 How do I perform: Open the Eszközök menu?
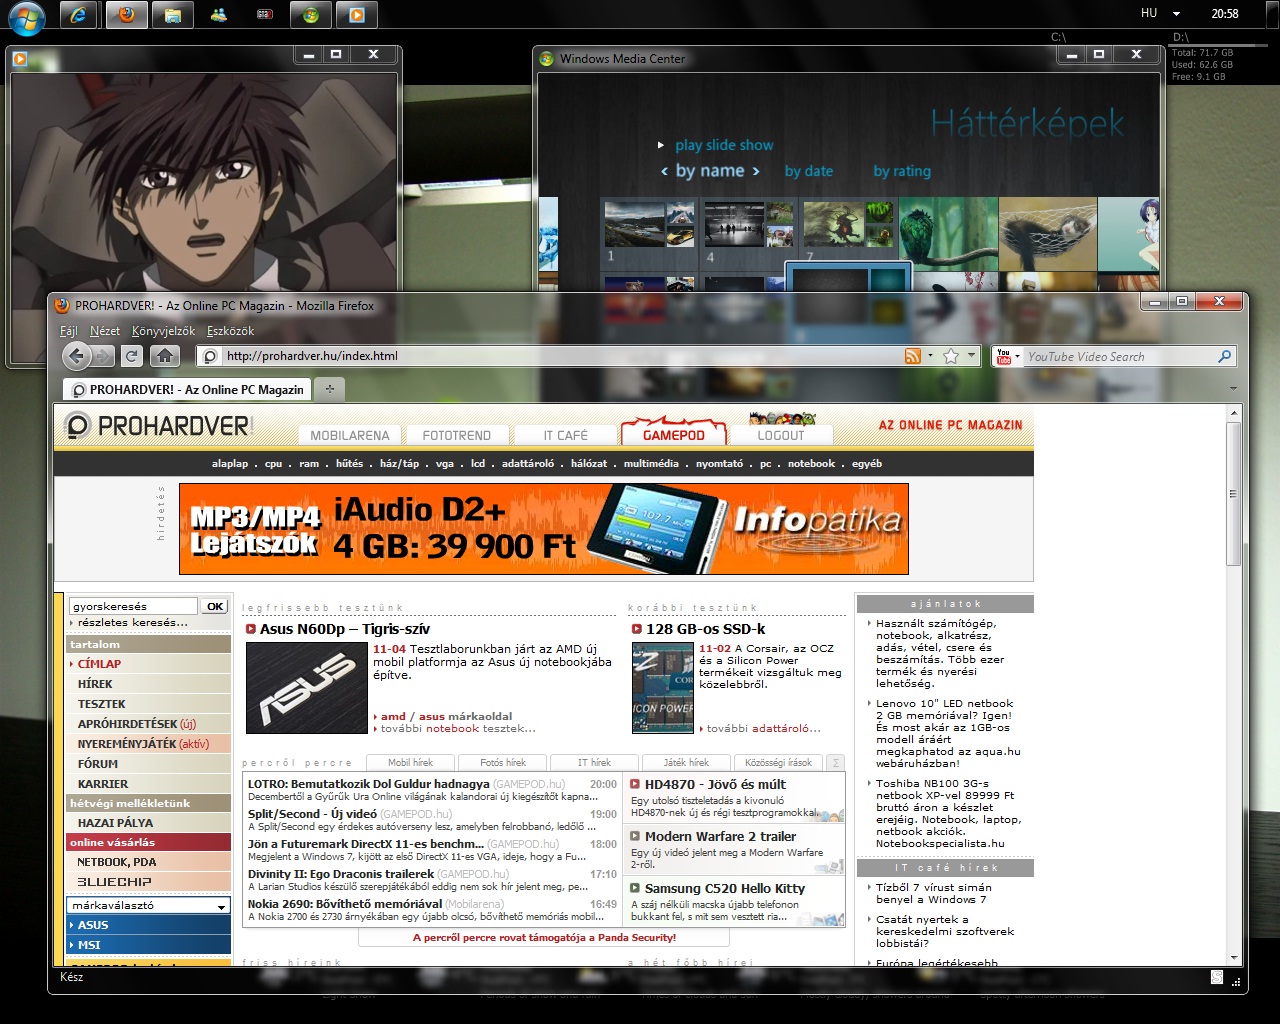[231, 331]
